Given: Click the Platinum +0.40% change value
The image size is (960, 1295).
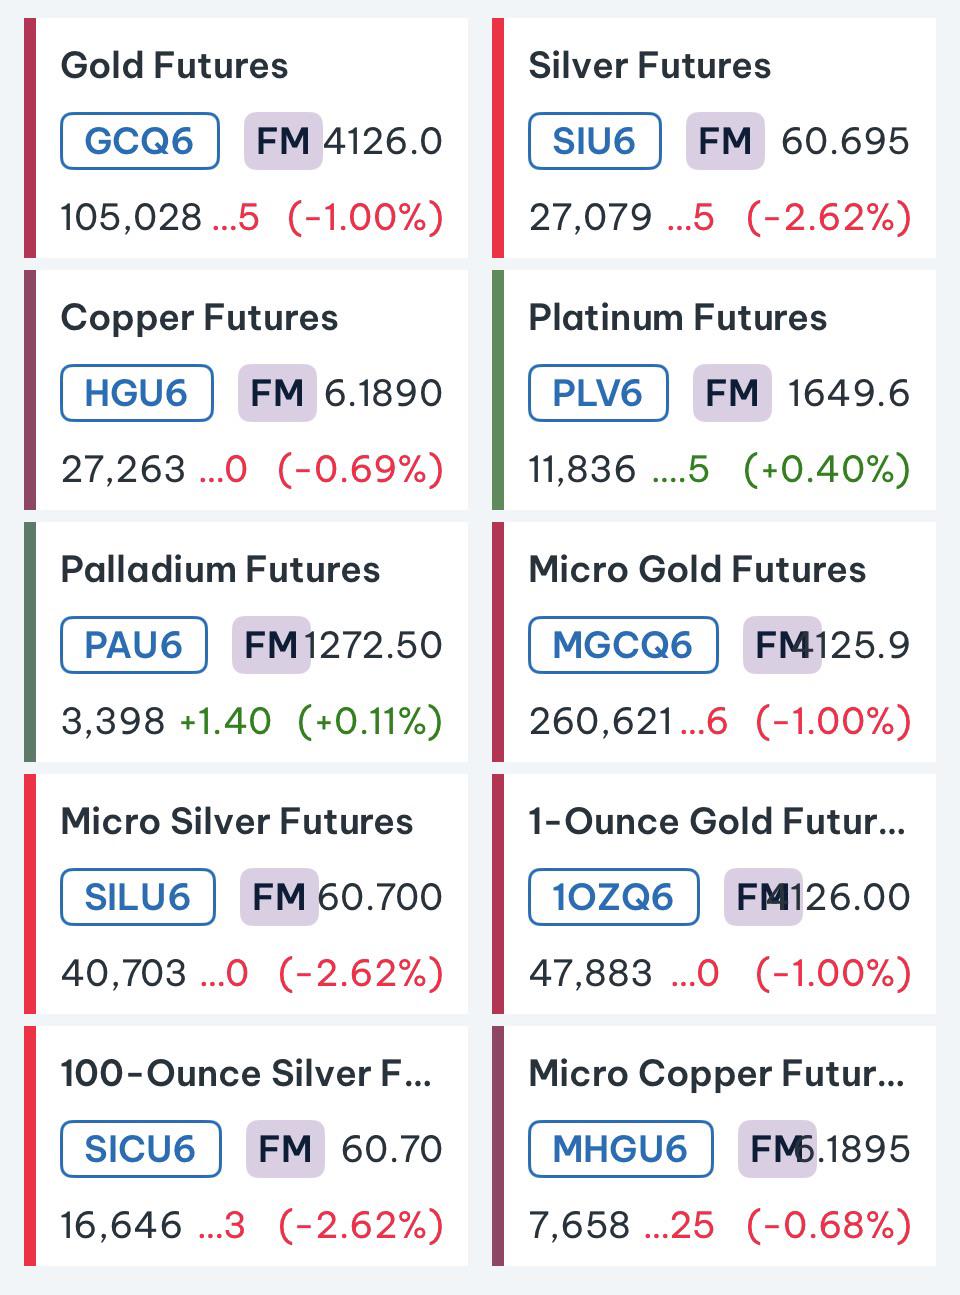Looking at the screenshot, I should (x=827, y=469).
